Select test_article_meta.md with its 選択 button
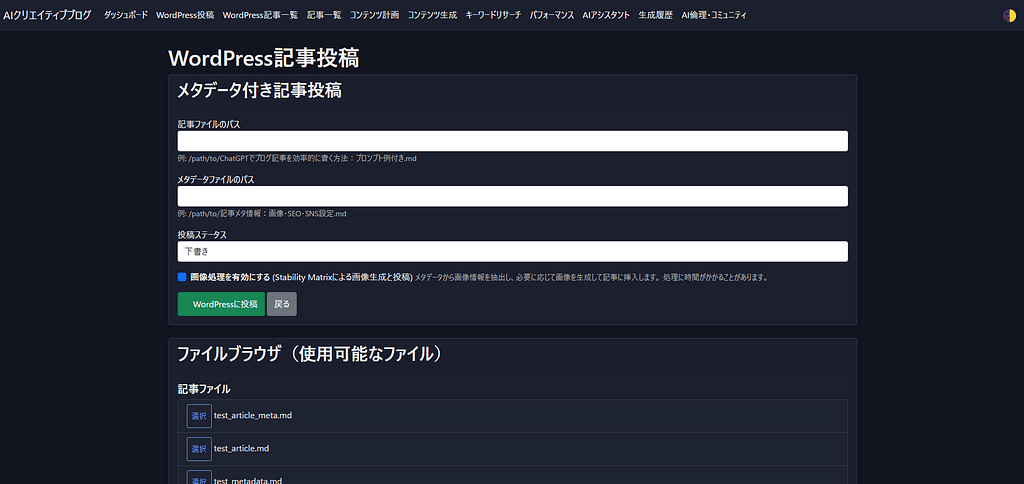 click(x=199, y=416)
